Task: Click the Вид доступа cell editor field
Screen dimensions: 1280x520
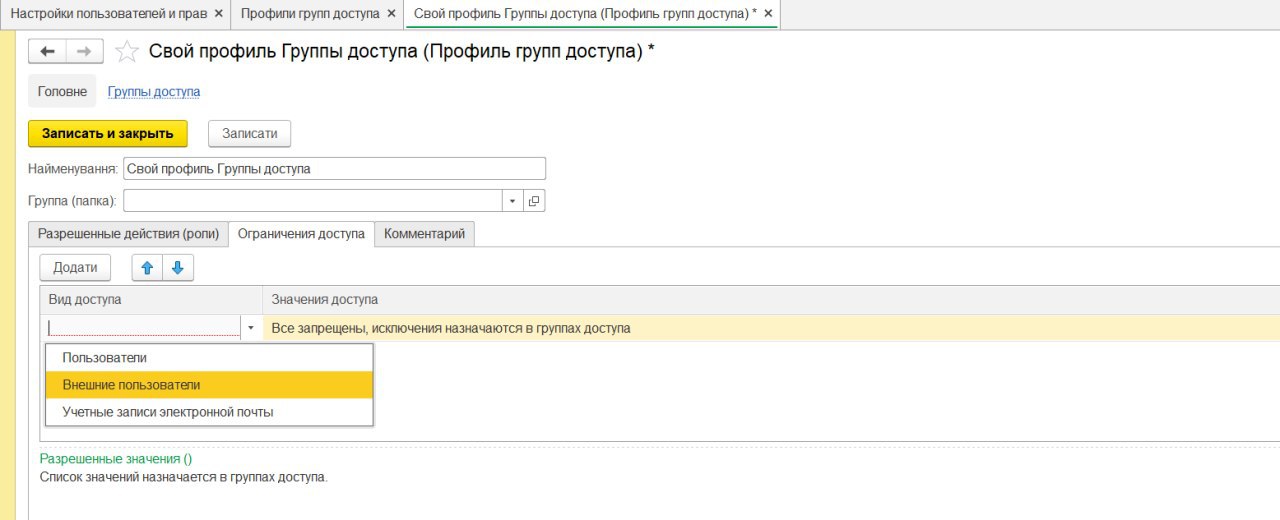Action: [142, 328]
